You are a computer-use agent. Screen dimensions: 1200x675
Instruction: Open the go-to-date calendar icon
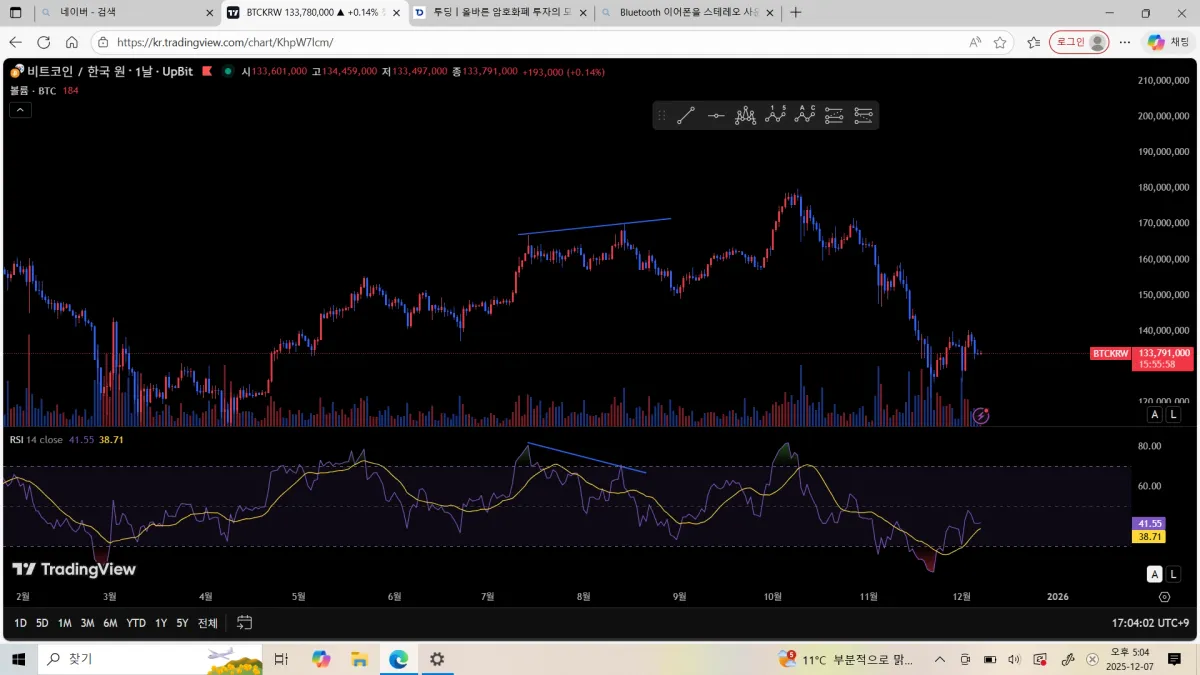point(244,623)
